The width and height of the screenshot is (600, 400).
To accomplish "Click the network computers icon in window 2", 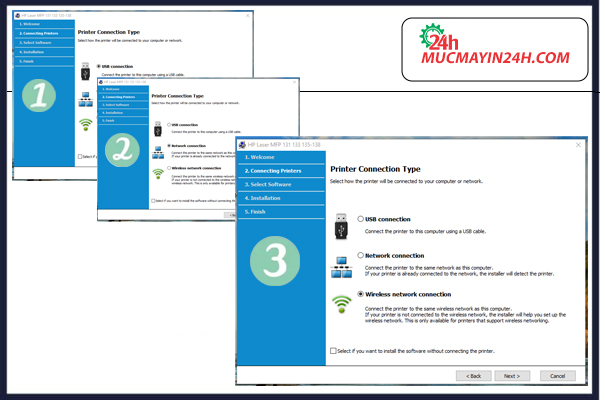I will point(158,152).
